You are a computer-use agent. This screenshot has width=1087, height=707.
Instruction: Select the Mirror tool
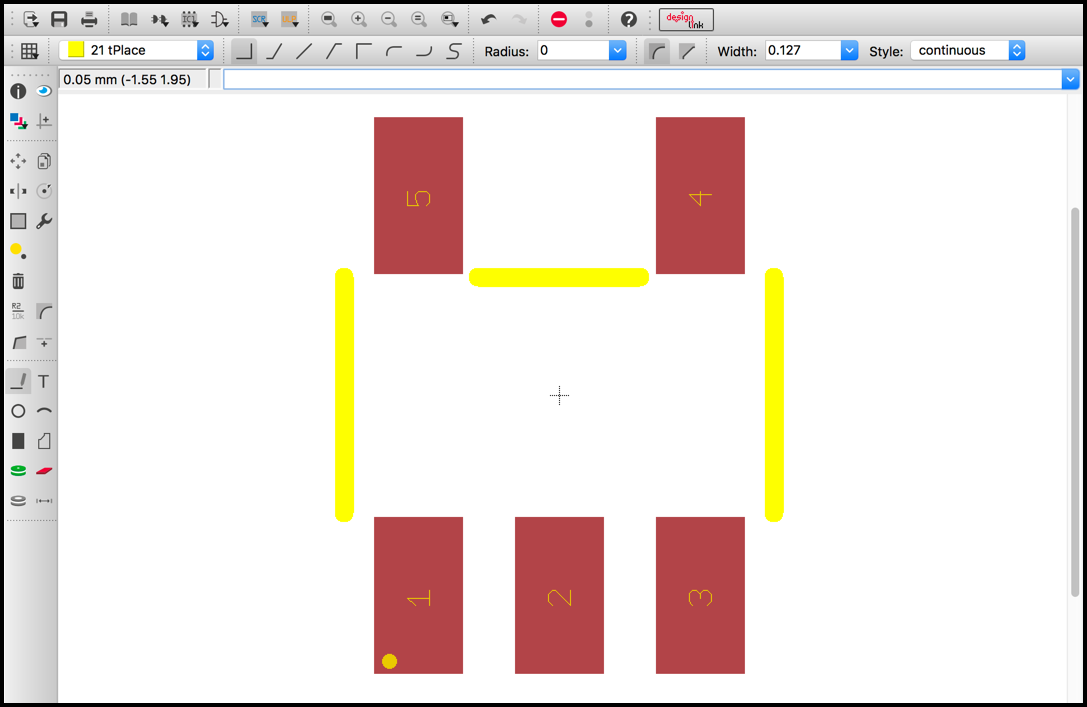pyautogui.click(x=18, y=191)
